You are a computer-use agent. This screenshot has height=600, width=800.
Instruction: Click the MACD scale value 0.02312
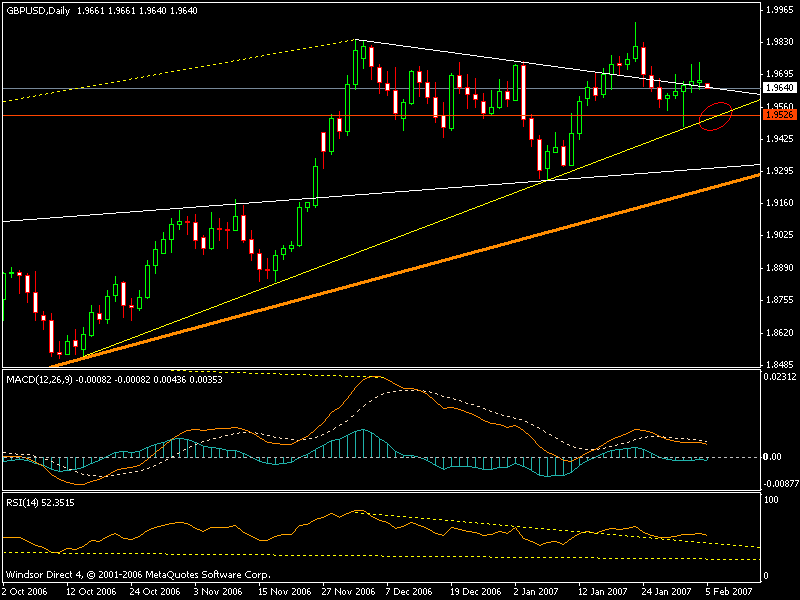[x=779, y=377]
